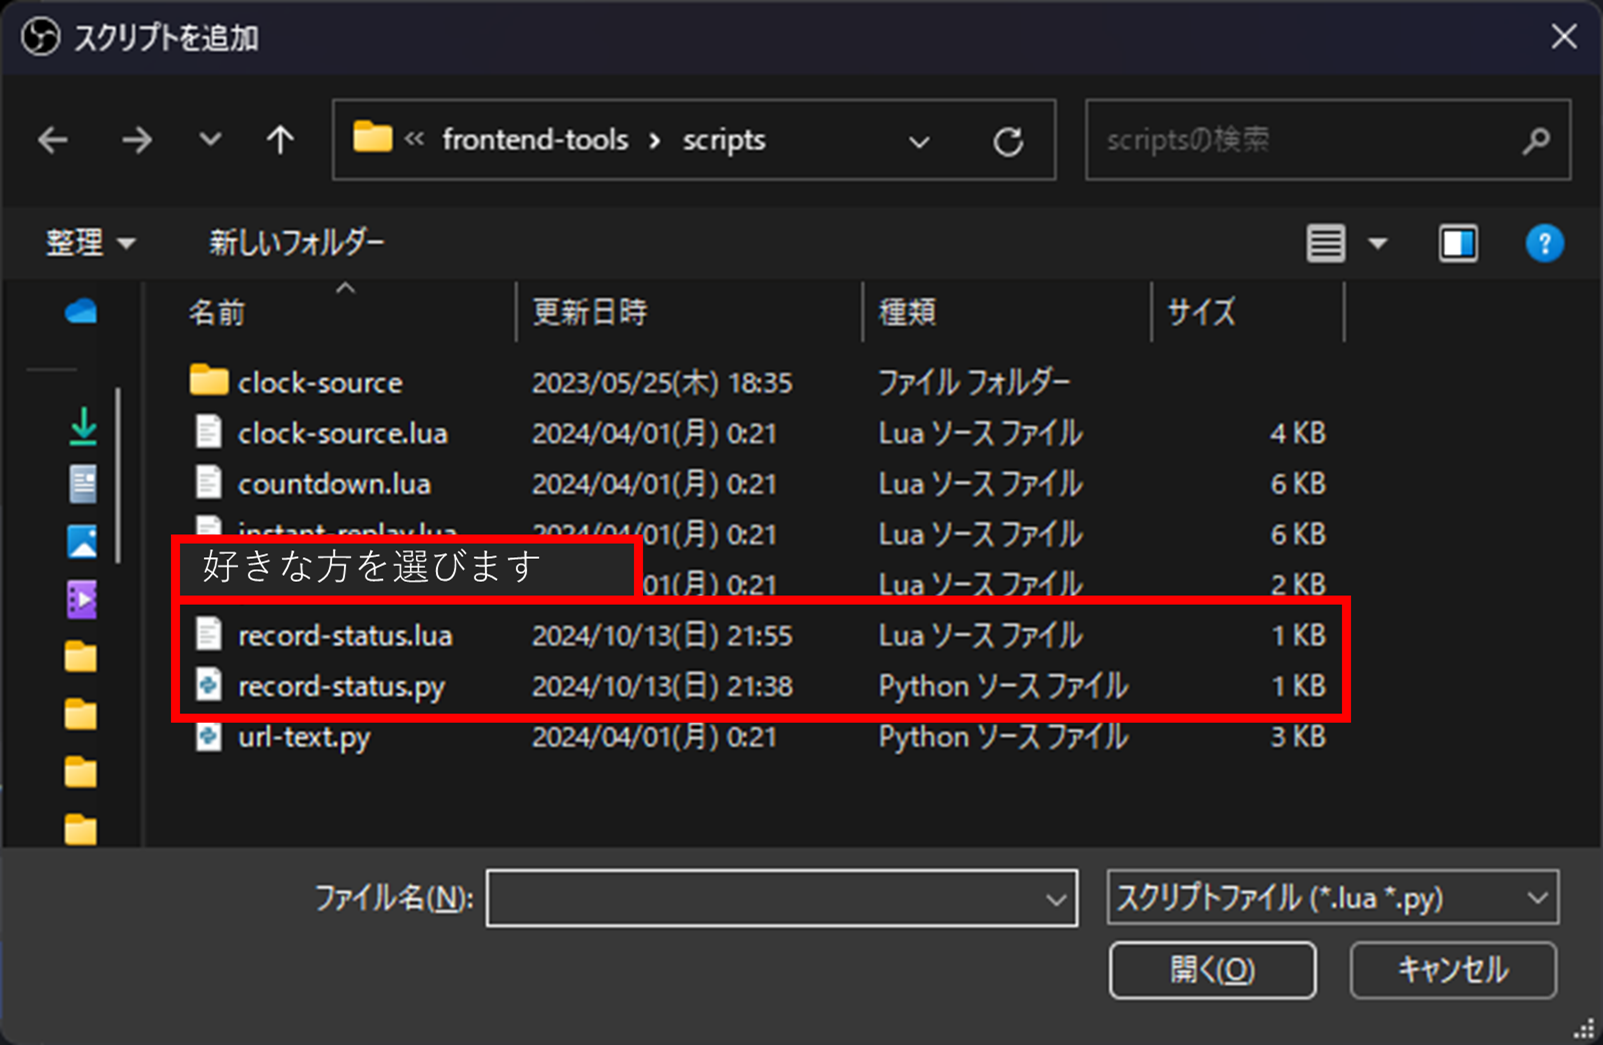Navigate up one folder level
The width and height of the screenshot is (1603, 1045).
[x=280, y=139]
